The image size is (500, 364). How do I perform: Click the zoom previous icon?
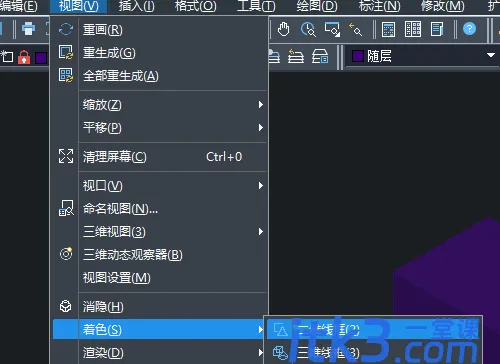tap(355, 29)
